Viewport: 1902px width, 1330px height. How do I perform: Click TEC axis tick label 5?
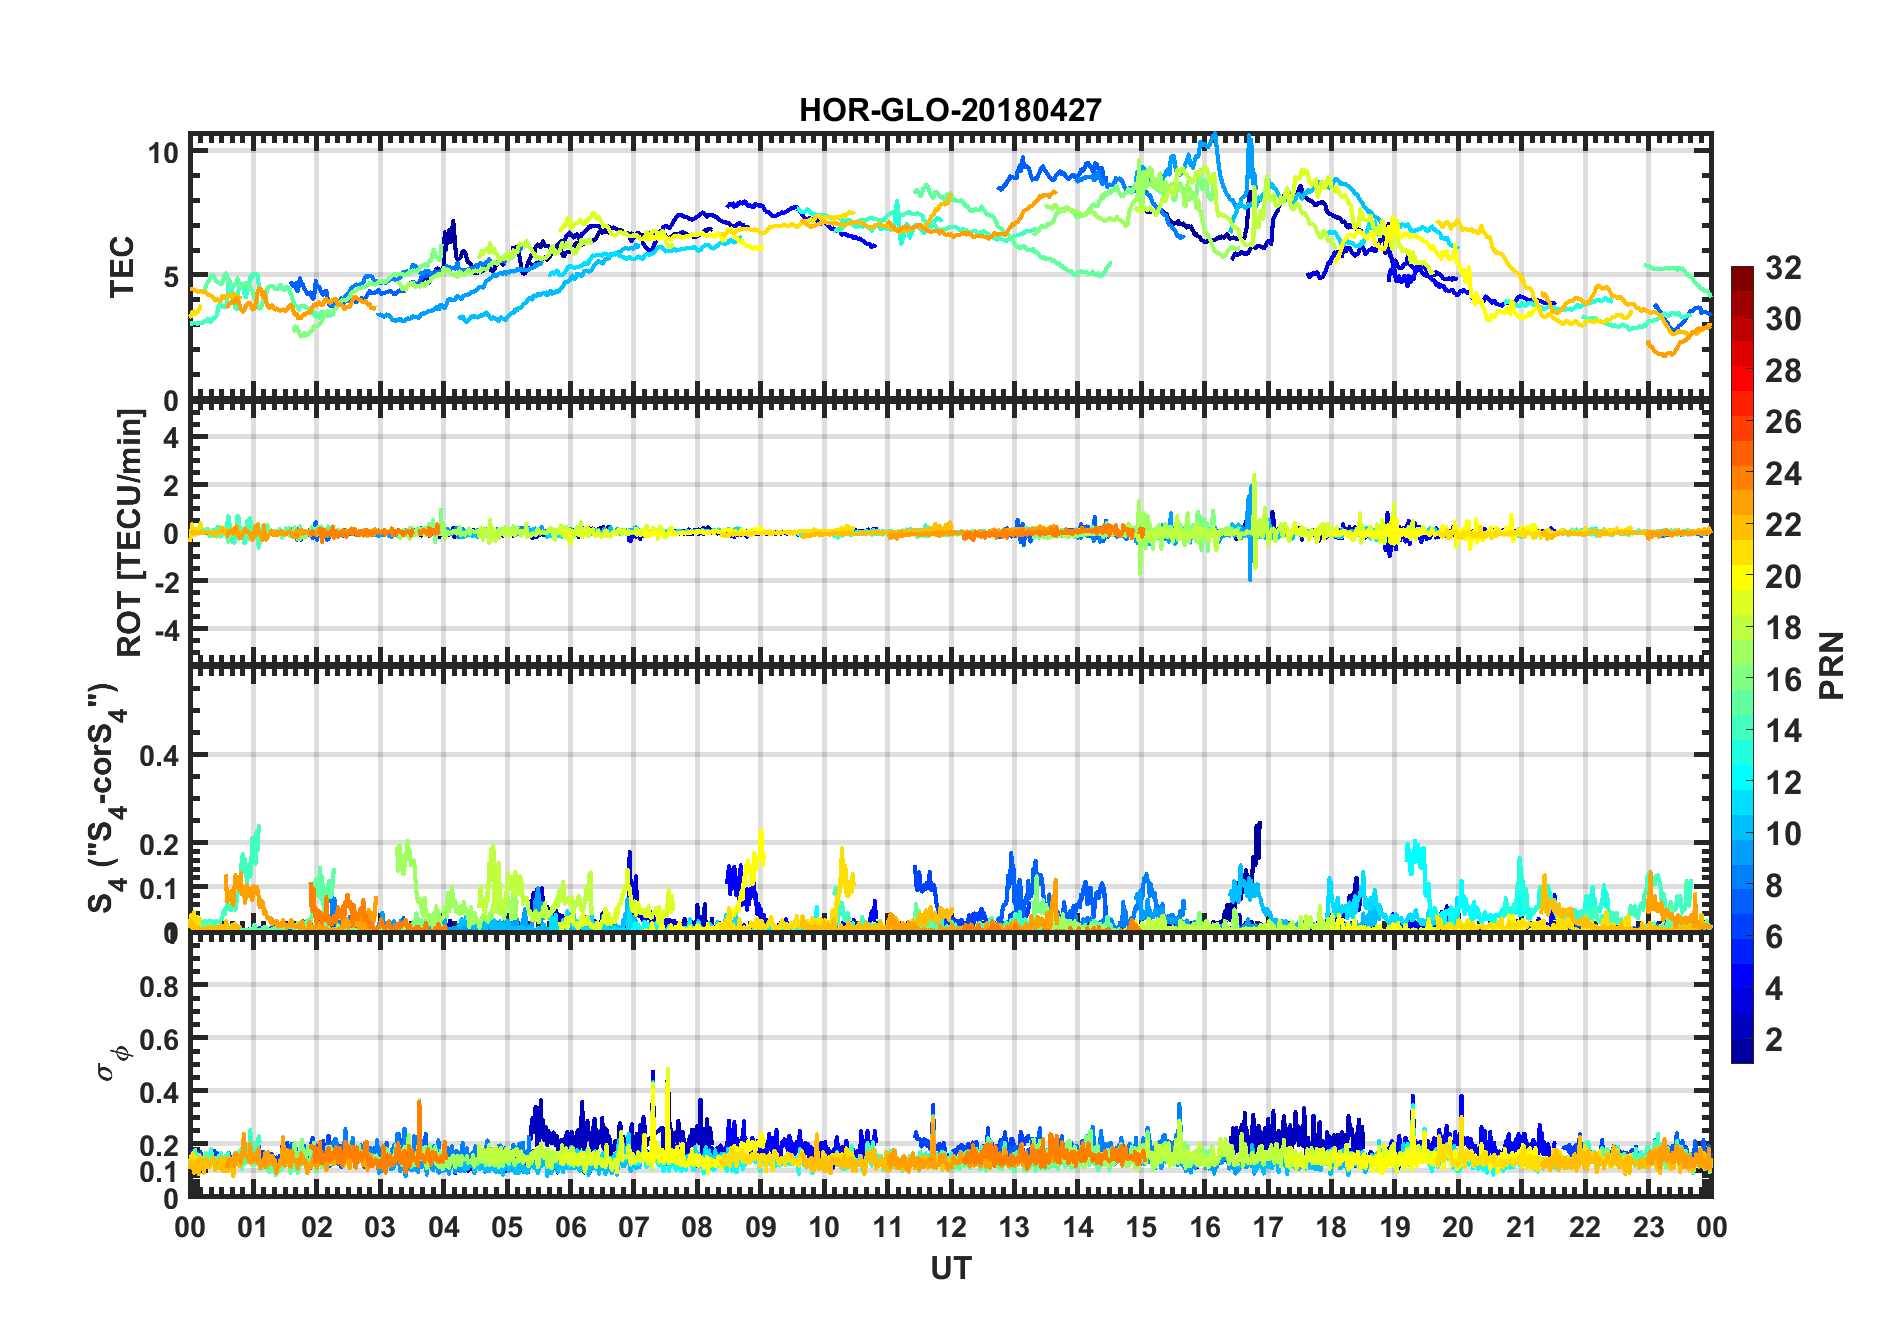click(171, 276)
